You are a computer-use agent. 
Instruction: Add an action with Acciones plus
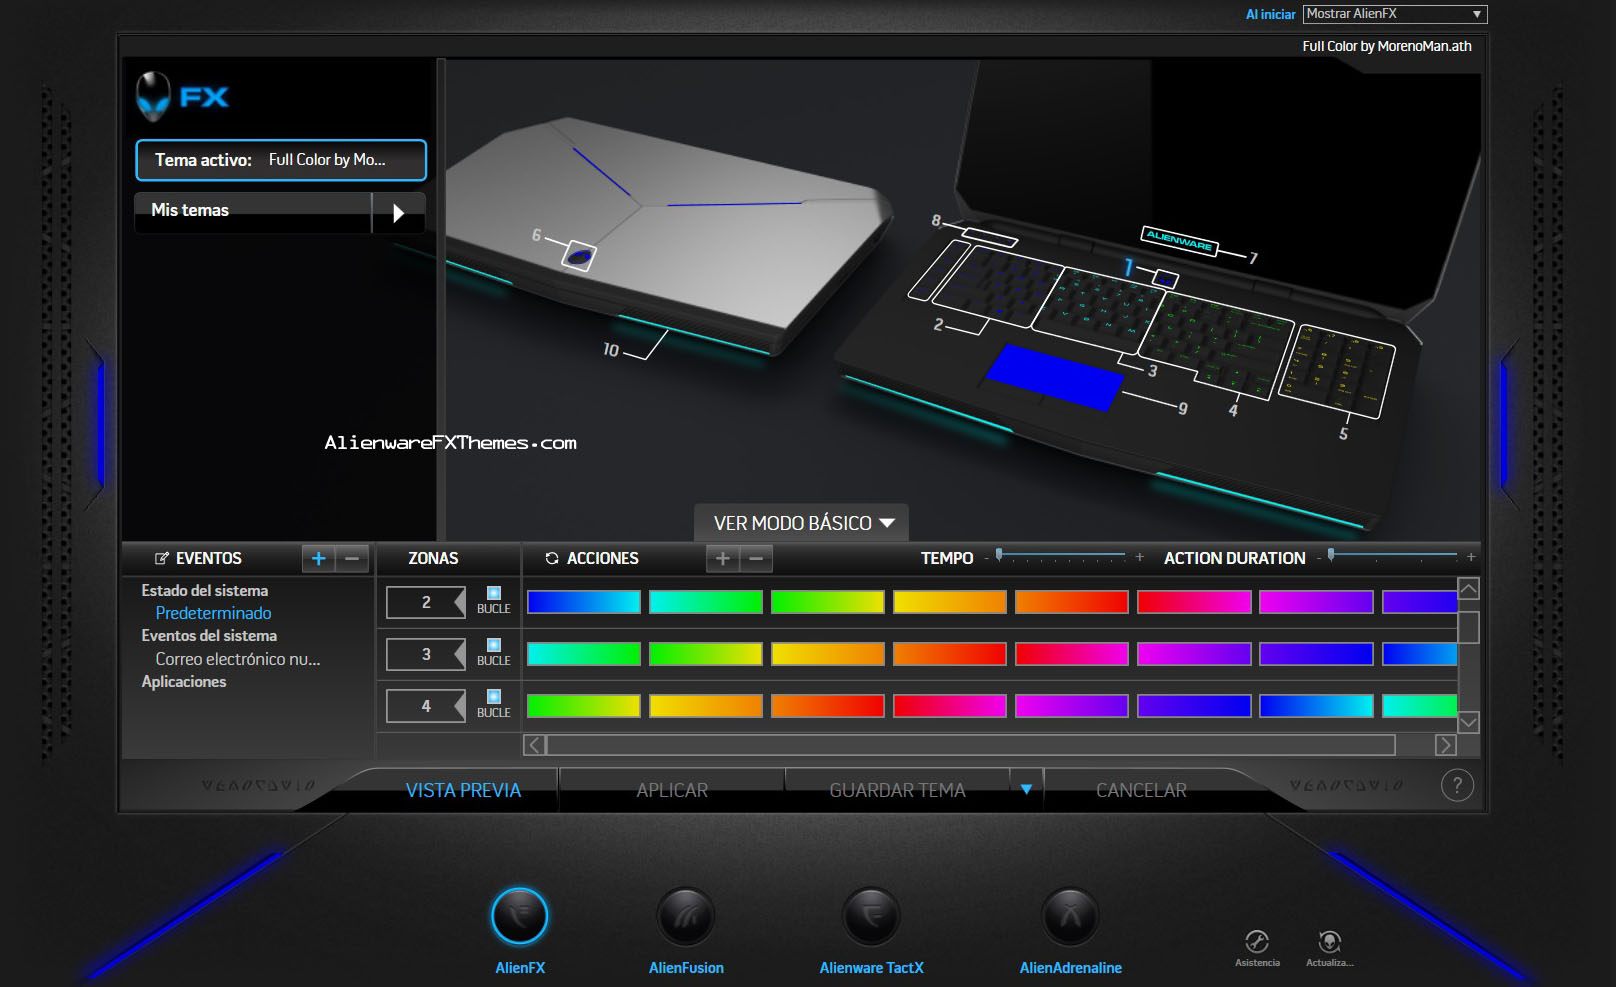pyautogui.click(x=722, y=558)
